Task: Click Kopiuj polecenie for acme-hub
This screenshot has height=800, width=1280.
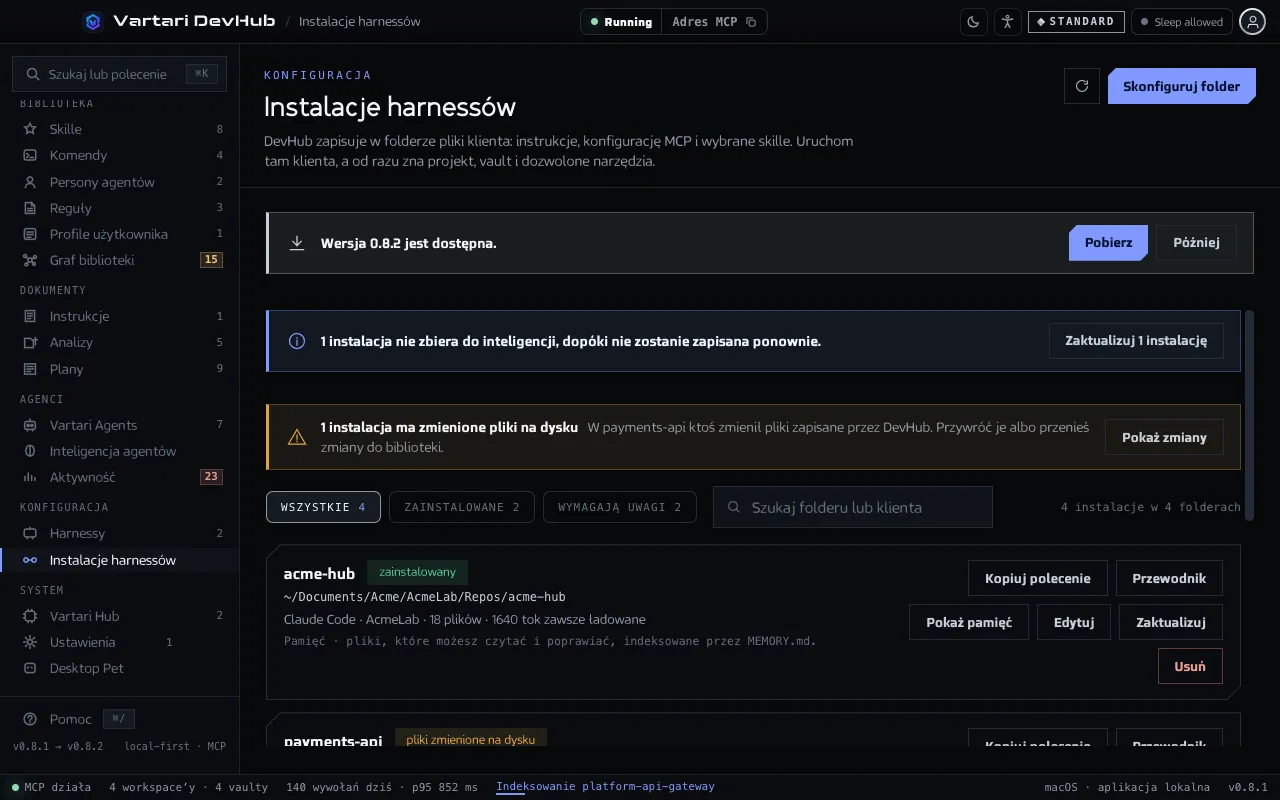Action: [1037, 578]
